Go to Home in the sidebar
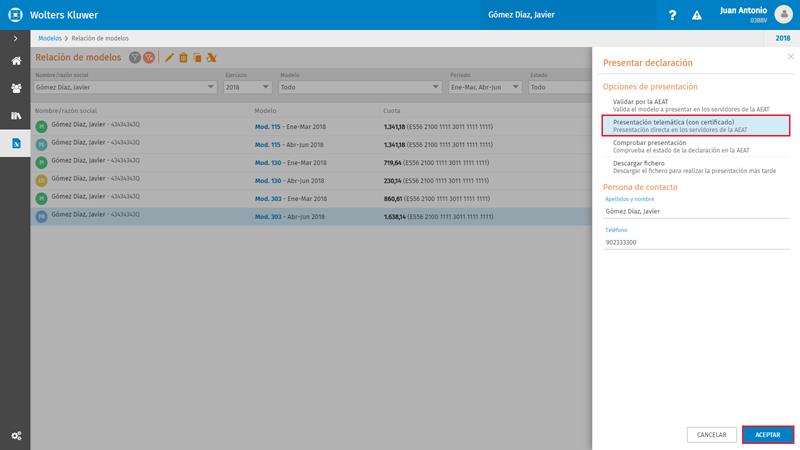The height and width of the screenshot is (450, 800). 16,61
